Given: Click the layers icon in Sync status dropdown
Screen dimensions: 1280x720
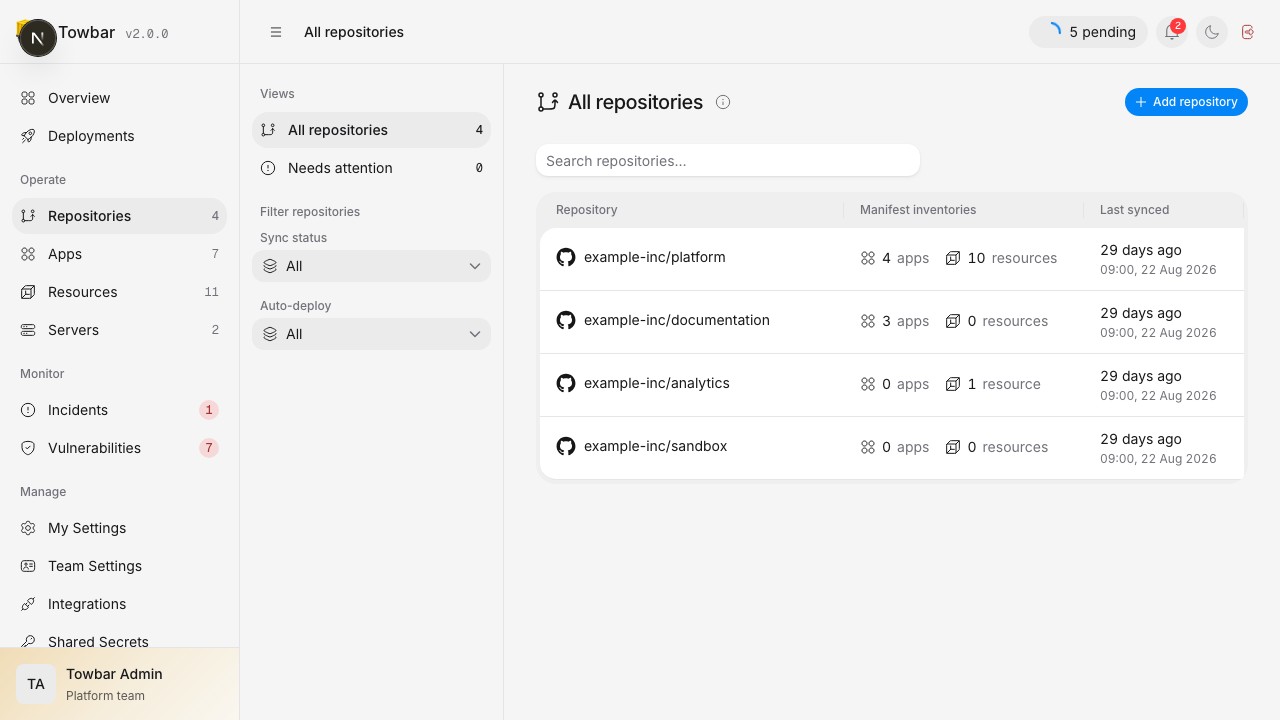Looking at the screenshot, I should click(270, 266).
